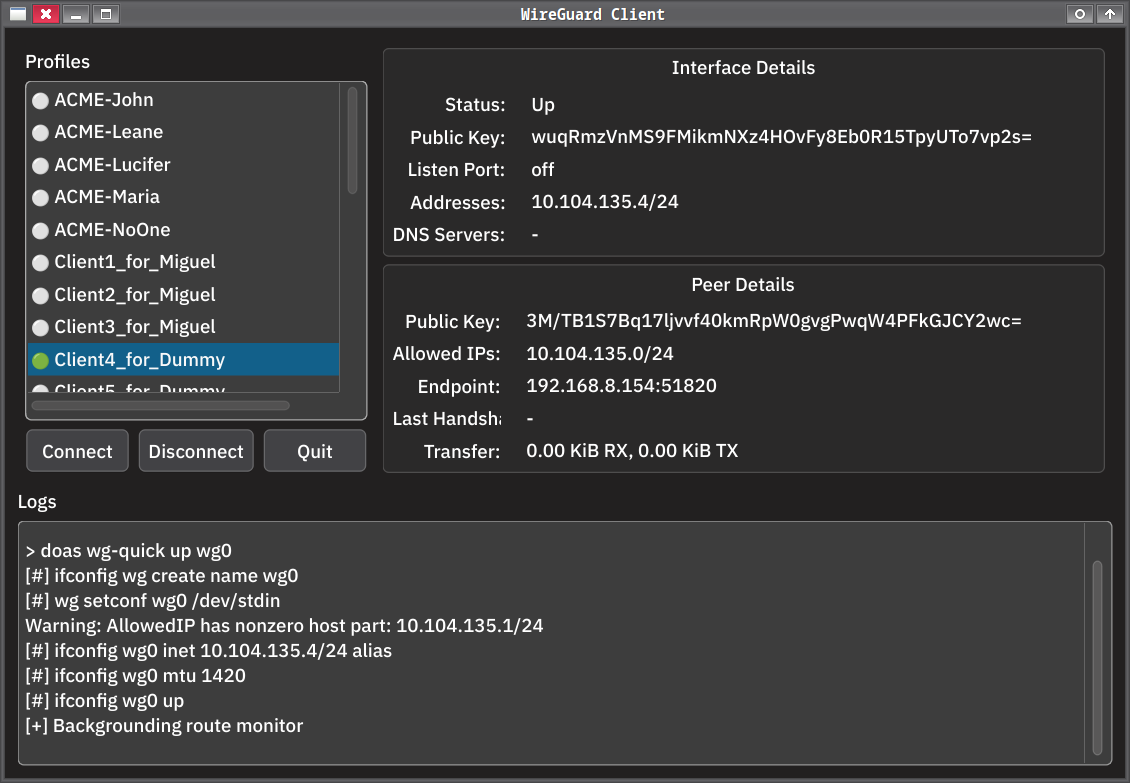Click the endpoint 192.168.8.154:51820
The height and width of the screenshot is (783, 1130).
click(x=621, y=386)
